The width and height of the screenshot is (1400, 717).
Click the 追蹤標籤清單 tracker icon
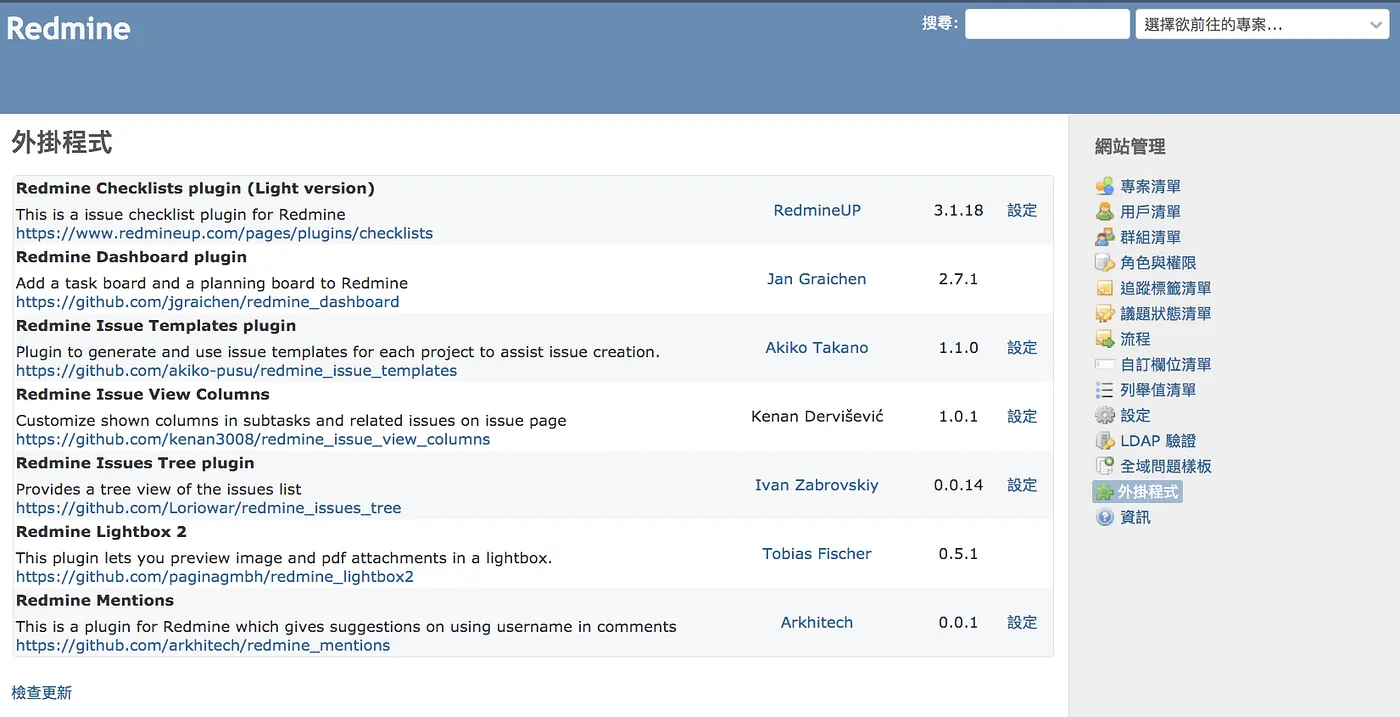click(x=1104, y=288)
